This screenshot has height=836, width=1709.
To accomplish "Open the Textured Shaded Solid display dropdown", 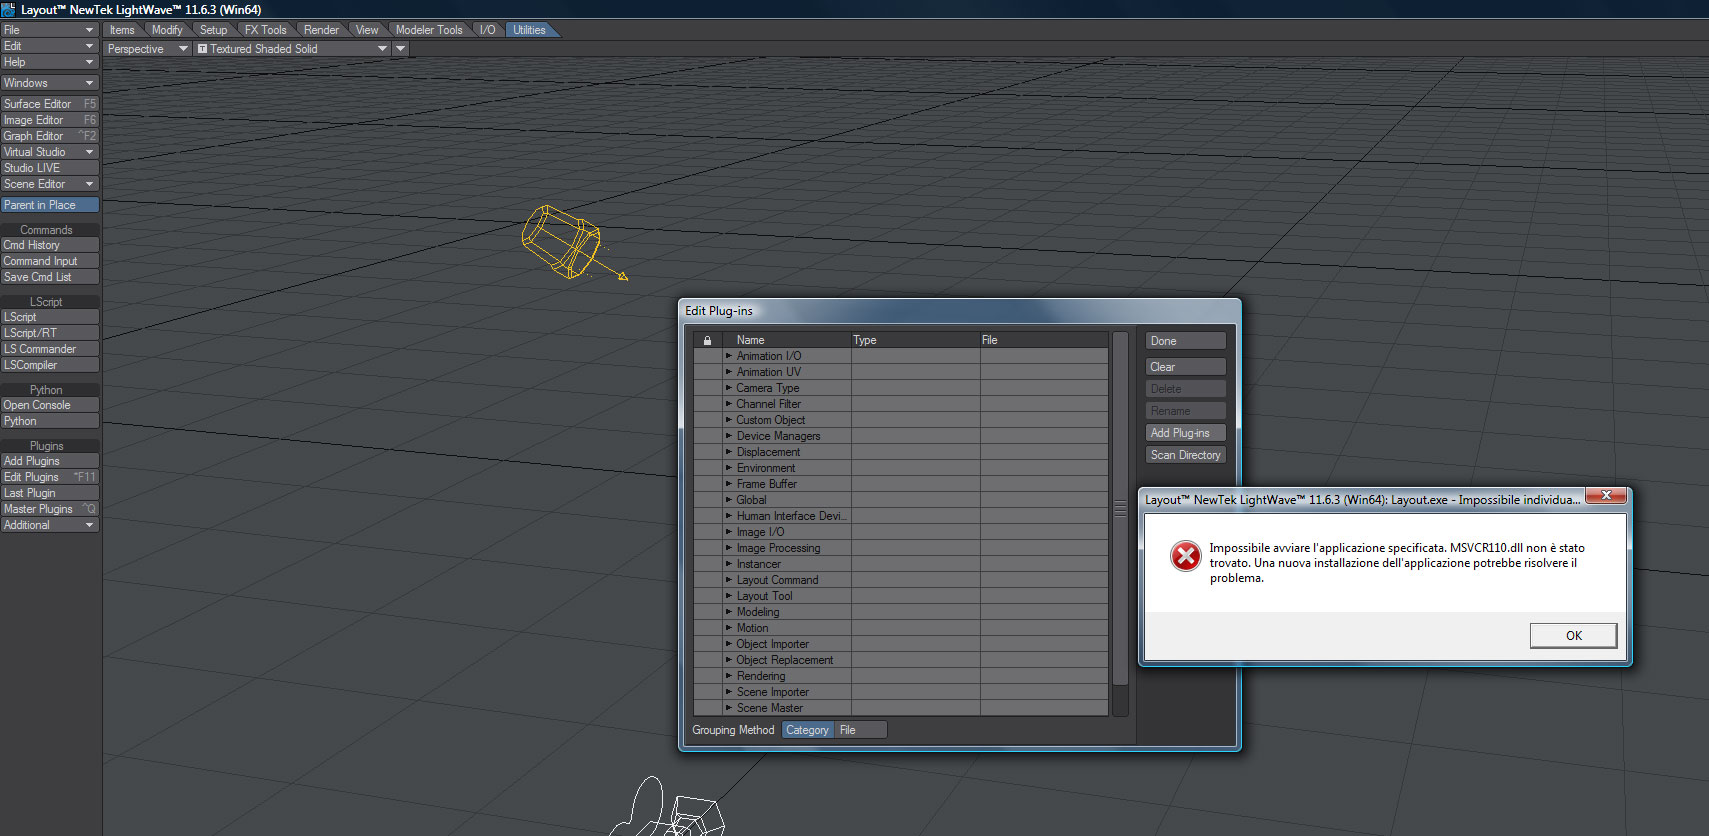I will pyautogui.click(x=292, y=49).
